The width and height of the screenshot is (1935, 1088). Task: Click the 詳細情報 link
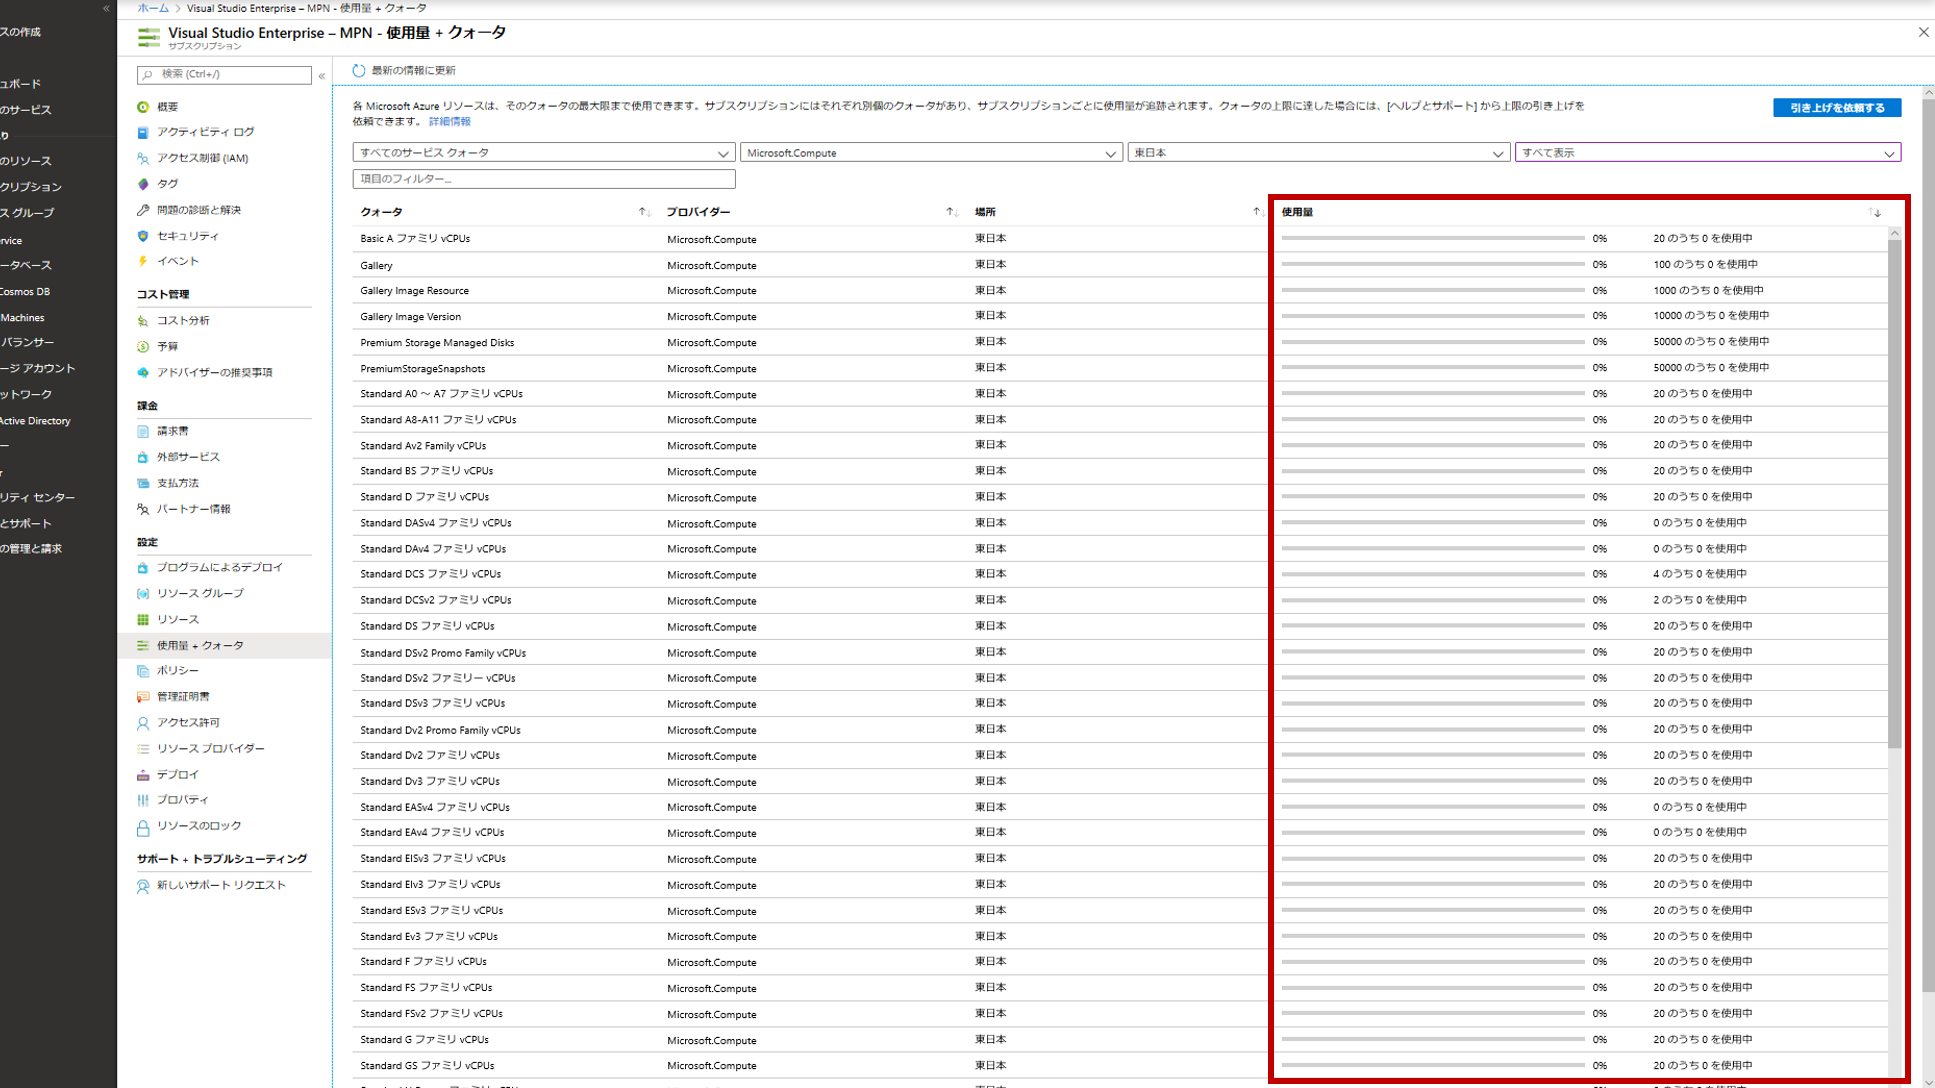449,122
